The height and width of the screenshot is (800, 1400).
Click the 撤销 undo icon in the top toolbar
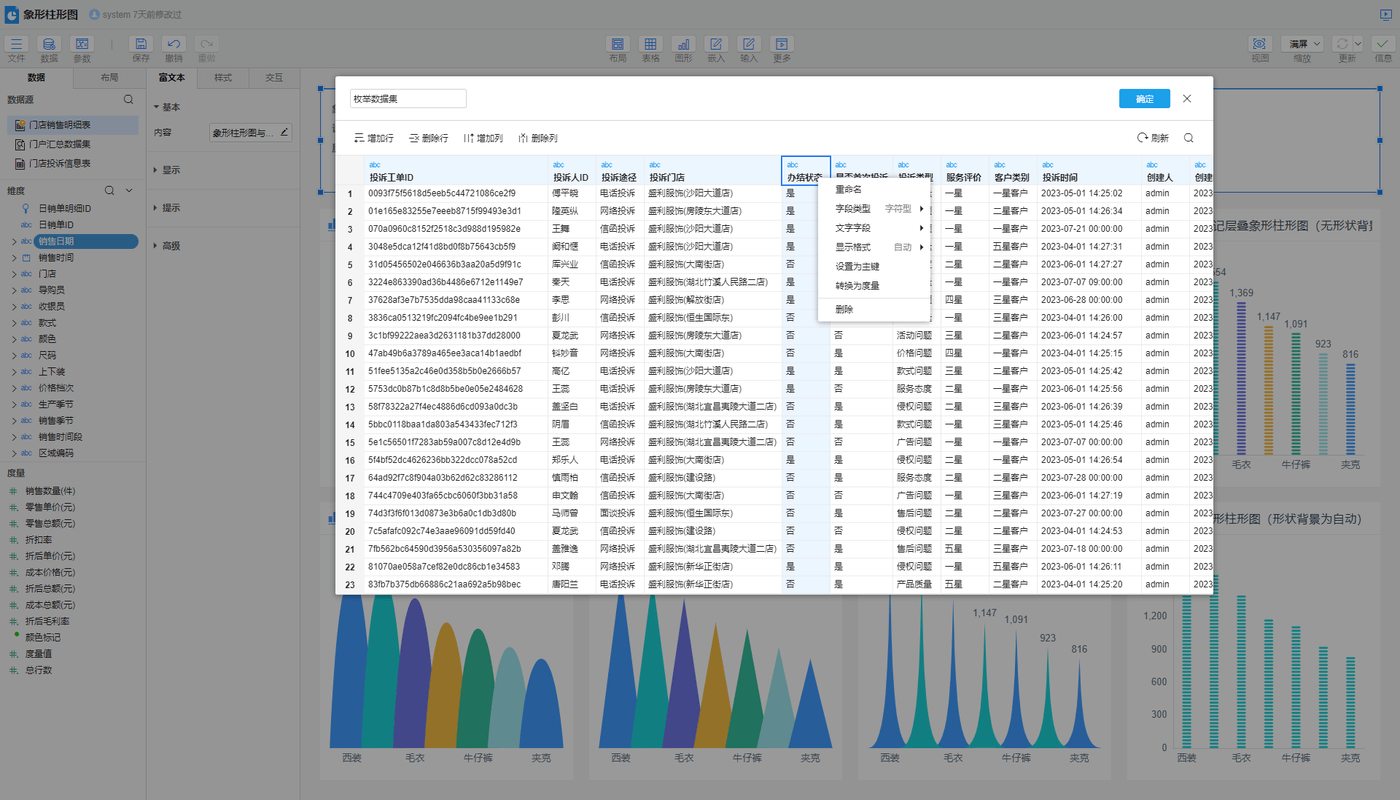pyautogui.click(x=174, y=44)
